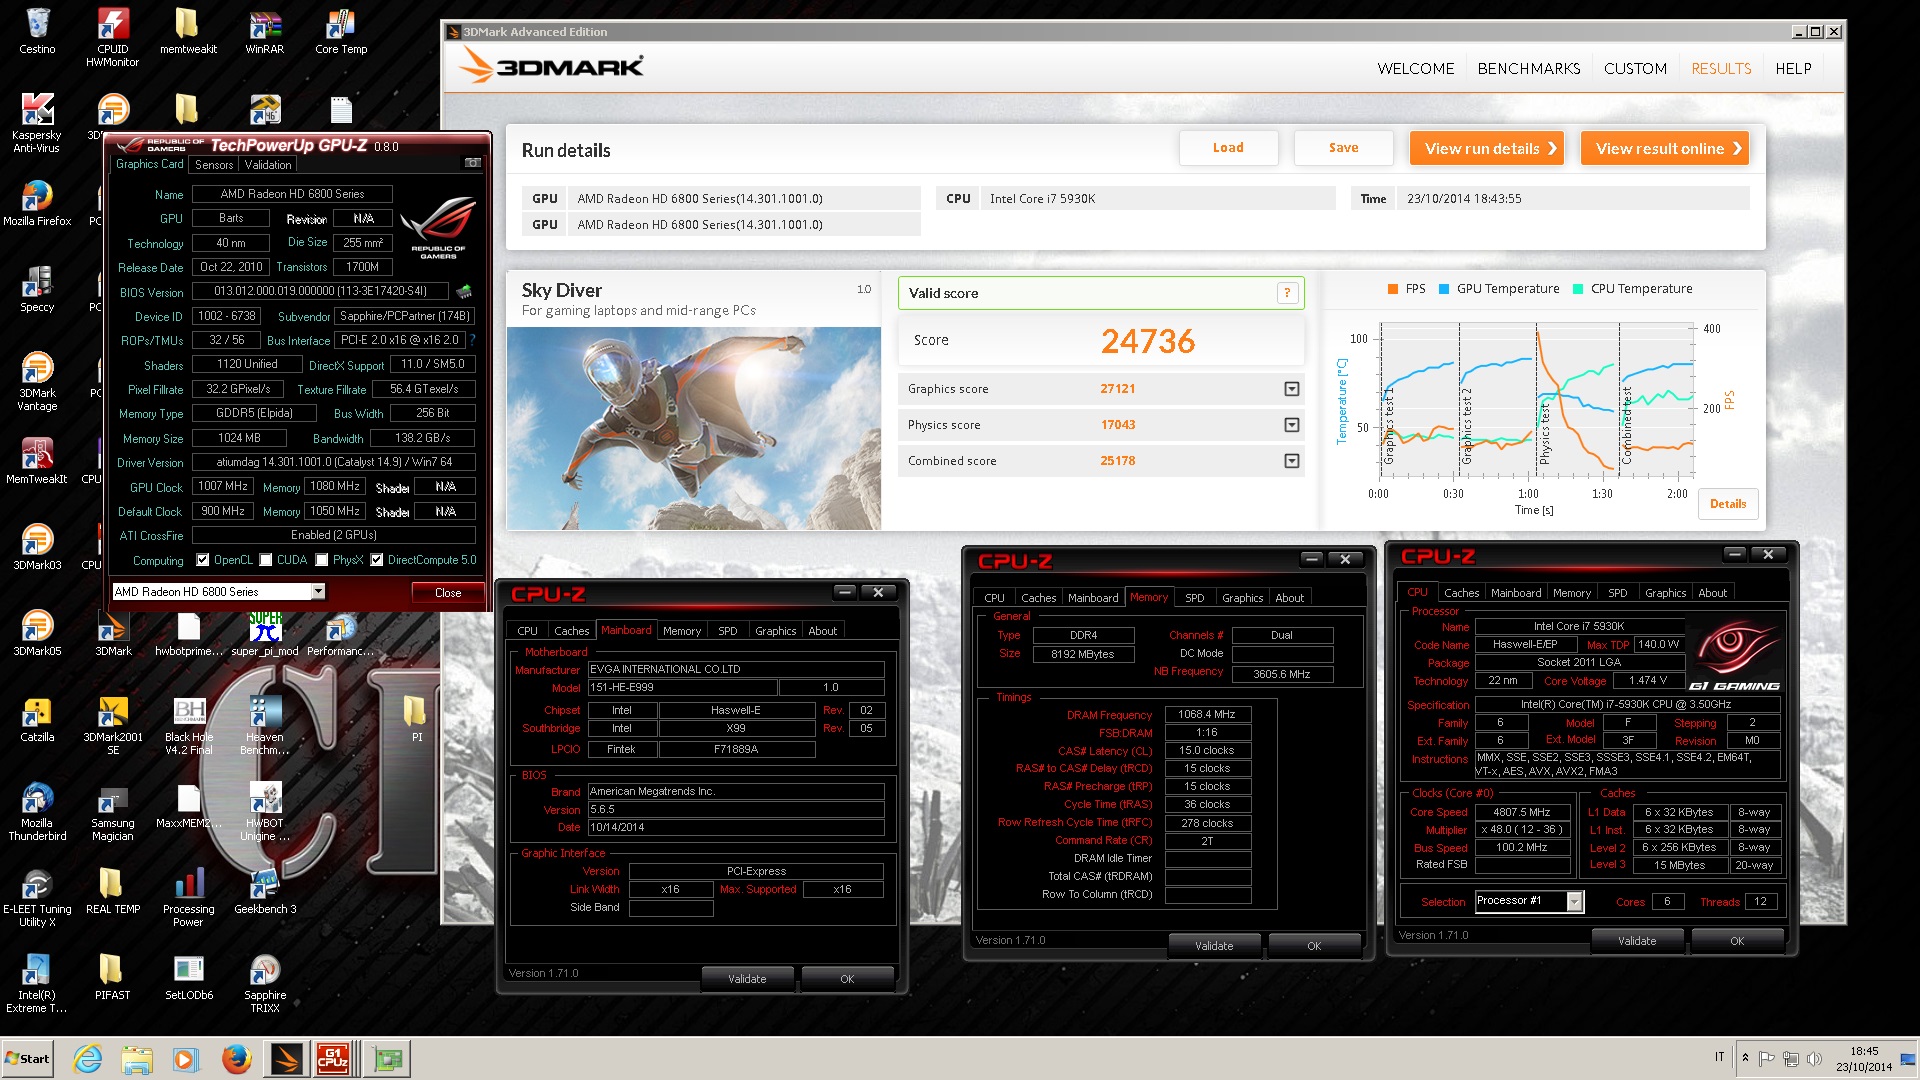
Task: Open the 3DMark03 desktop shortcut
Action: click(x=37, y=547)
